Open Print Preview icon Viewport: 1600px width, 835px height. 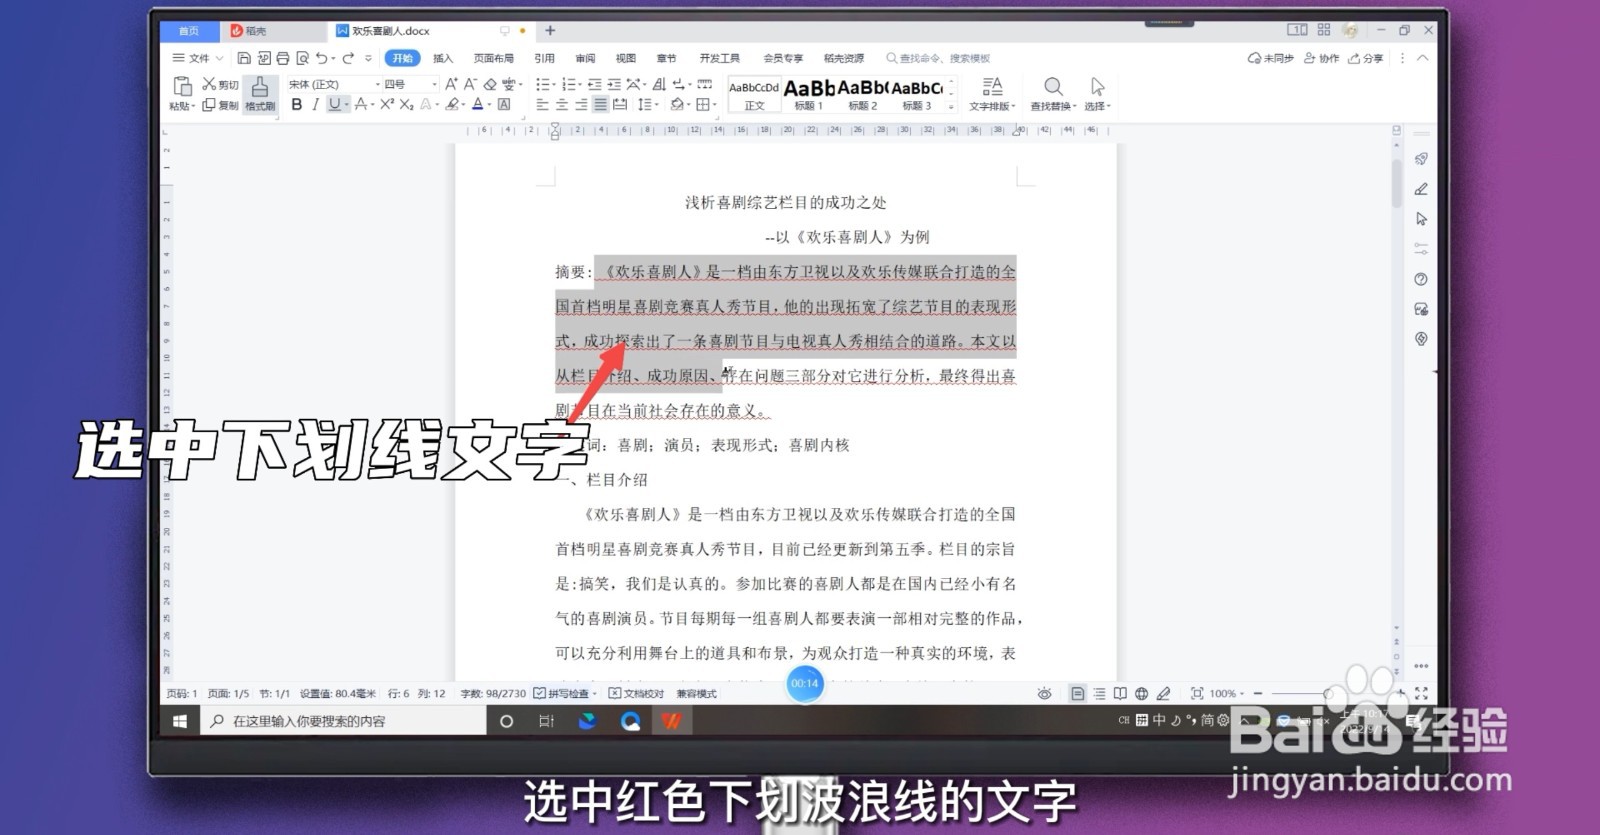[302, 58]
